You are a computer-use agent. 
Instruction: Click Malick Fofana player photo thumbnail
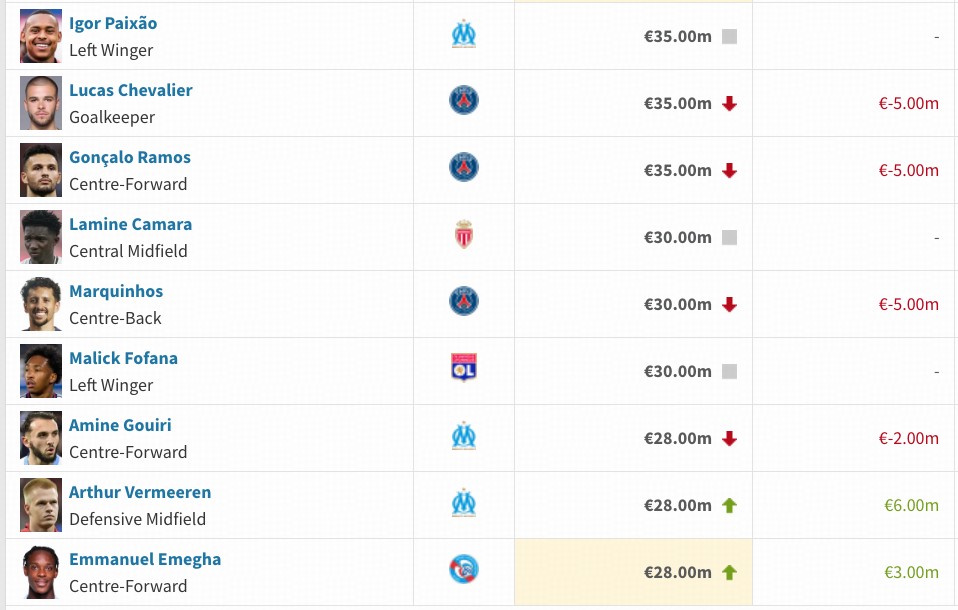41,371
